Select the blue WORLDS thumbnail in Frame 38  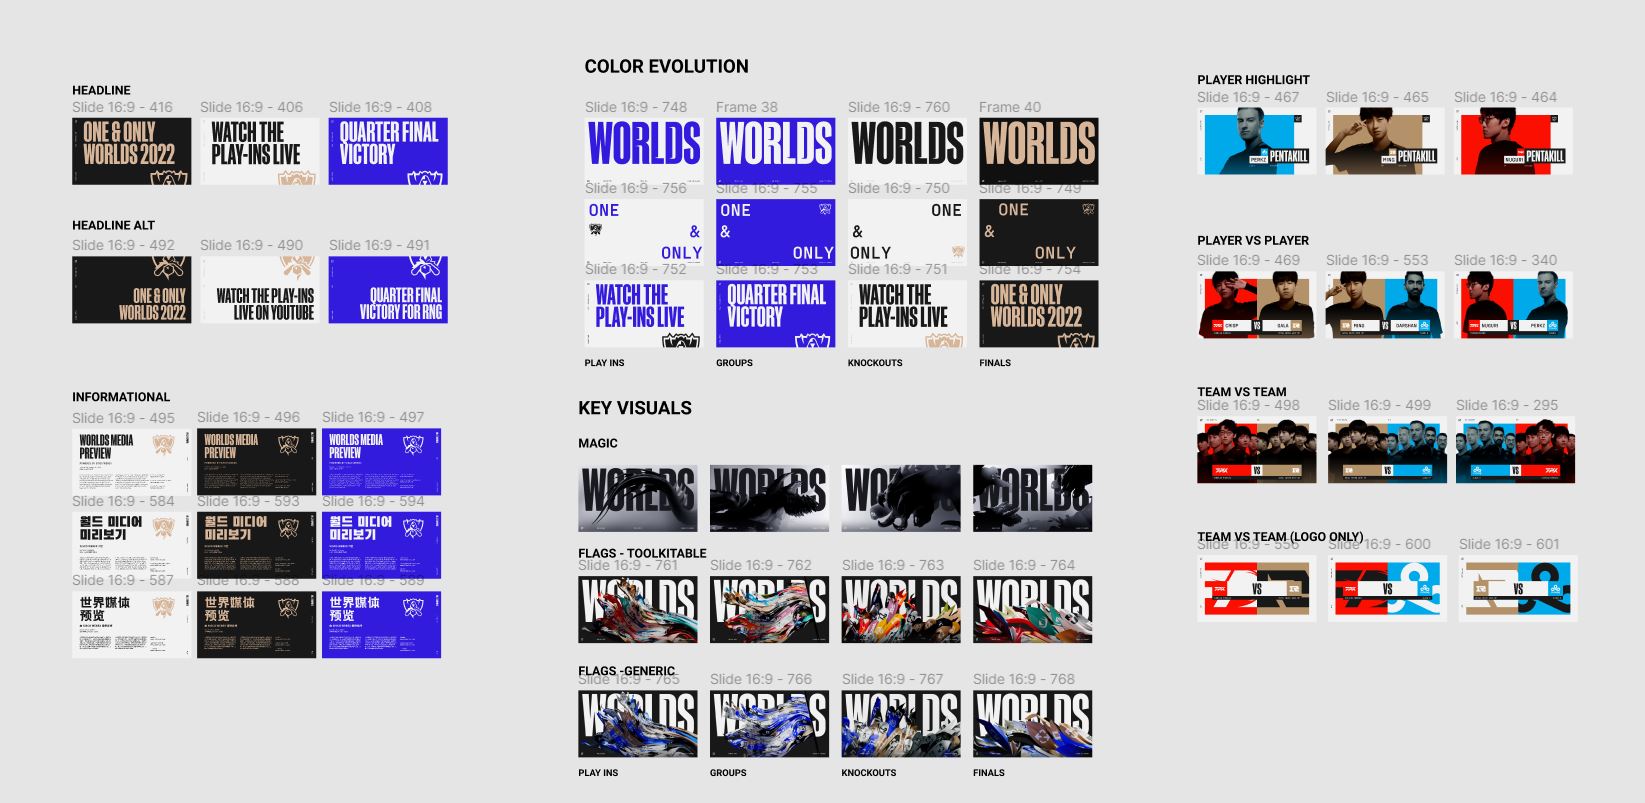pos(775,151)
